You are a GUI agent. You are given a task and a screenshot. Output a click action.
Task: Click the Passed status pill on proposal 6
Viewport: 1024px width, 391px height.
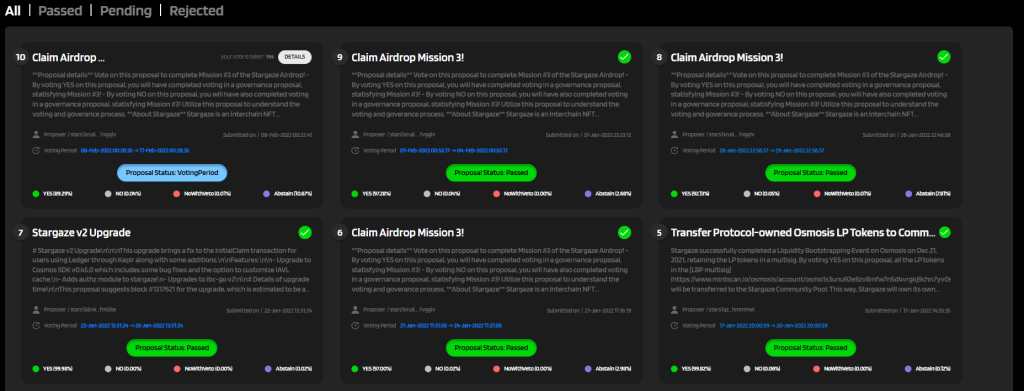pos(491,347)
